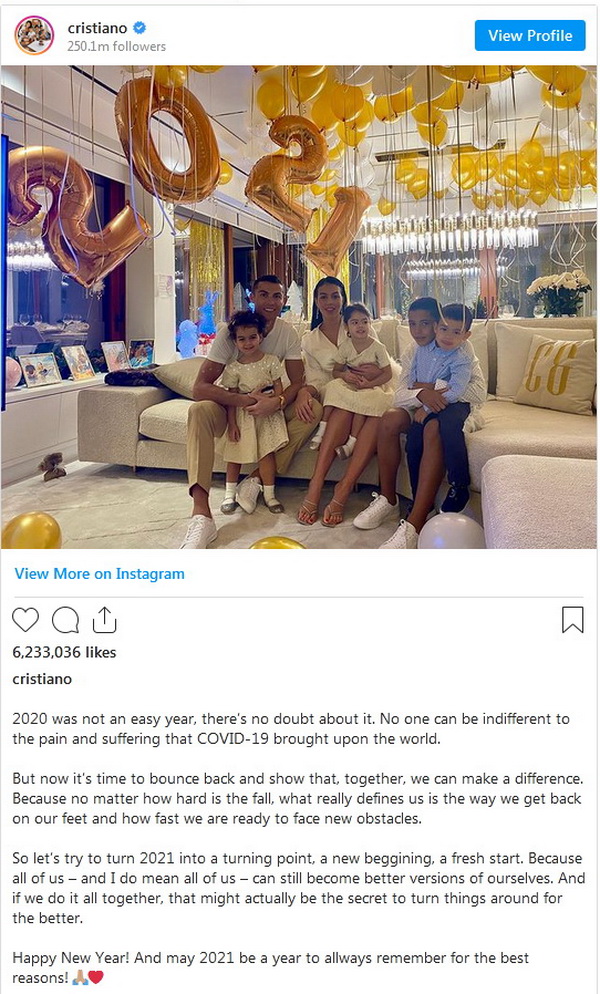Viewport: 600px width, 994px height.
Task: Click the red heart emoji in caption
Action: pos(96,978)
